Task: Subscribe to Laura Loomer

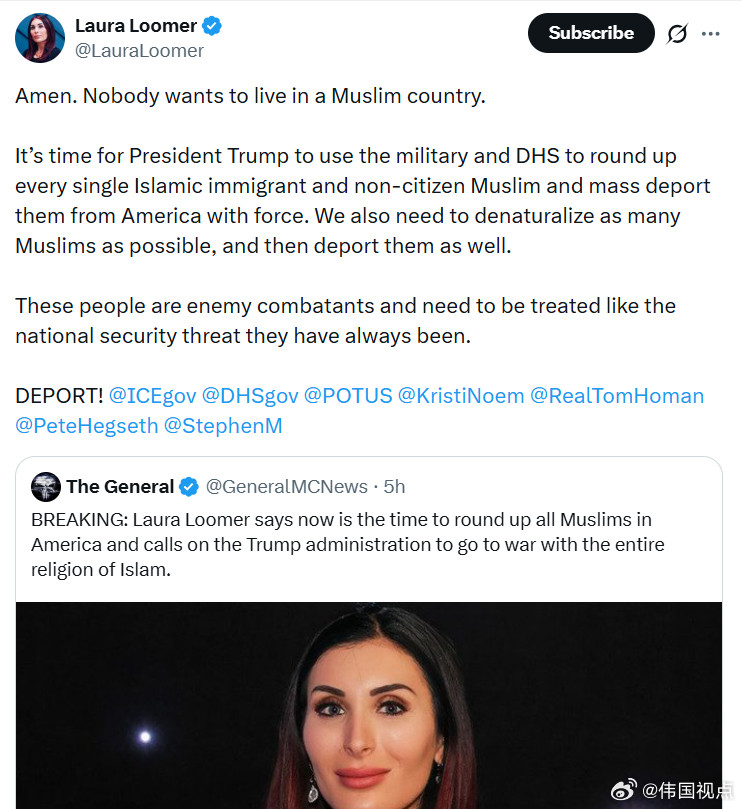Action: pos(591,33)
